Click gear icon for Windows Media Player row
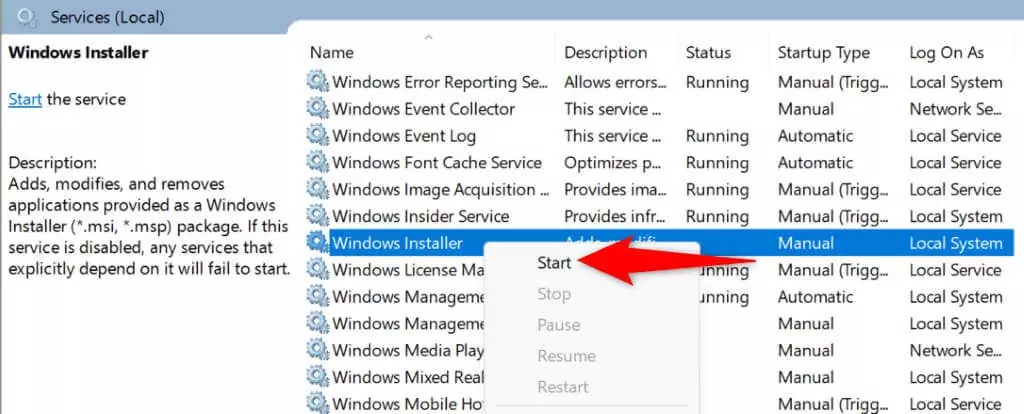Image resolution: width=1024 pixels, height=414 pixels. point(318,350)
